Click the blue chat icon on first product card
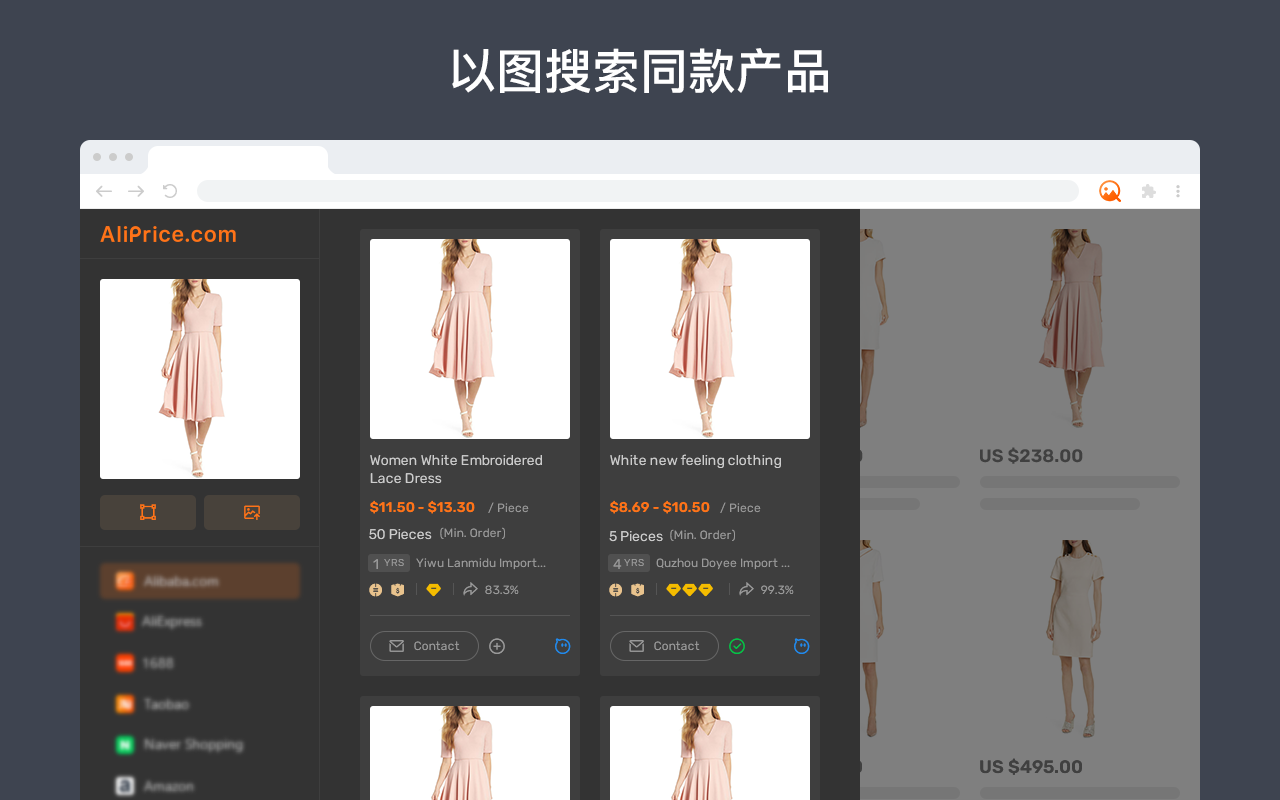 pos(562,645)
